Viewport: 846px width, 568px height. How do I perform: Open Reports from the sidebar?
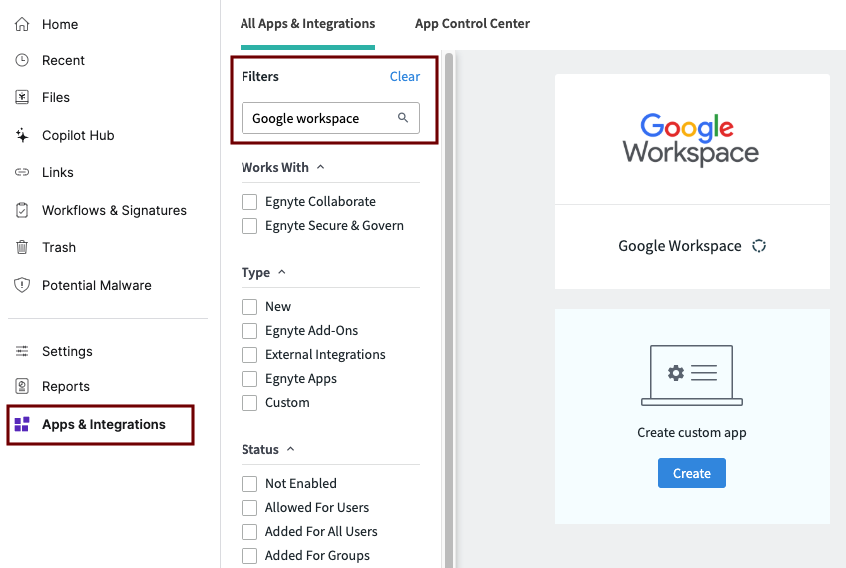point(66,386)
